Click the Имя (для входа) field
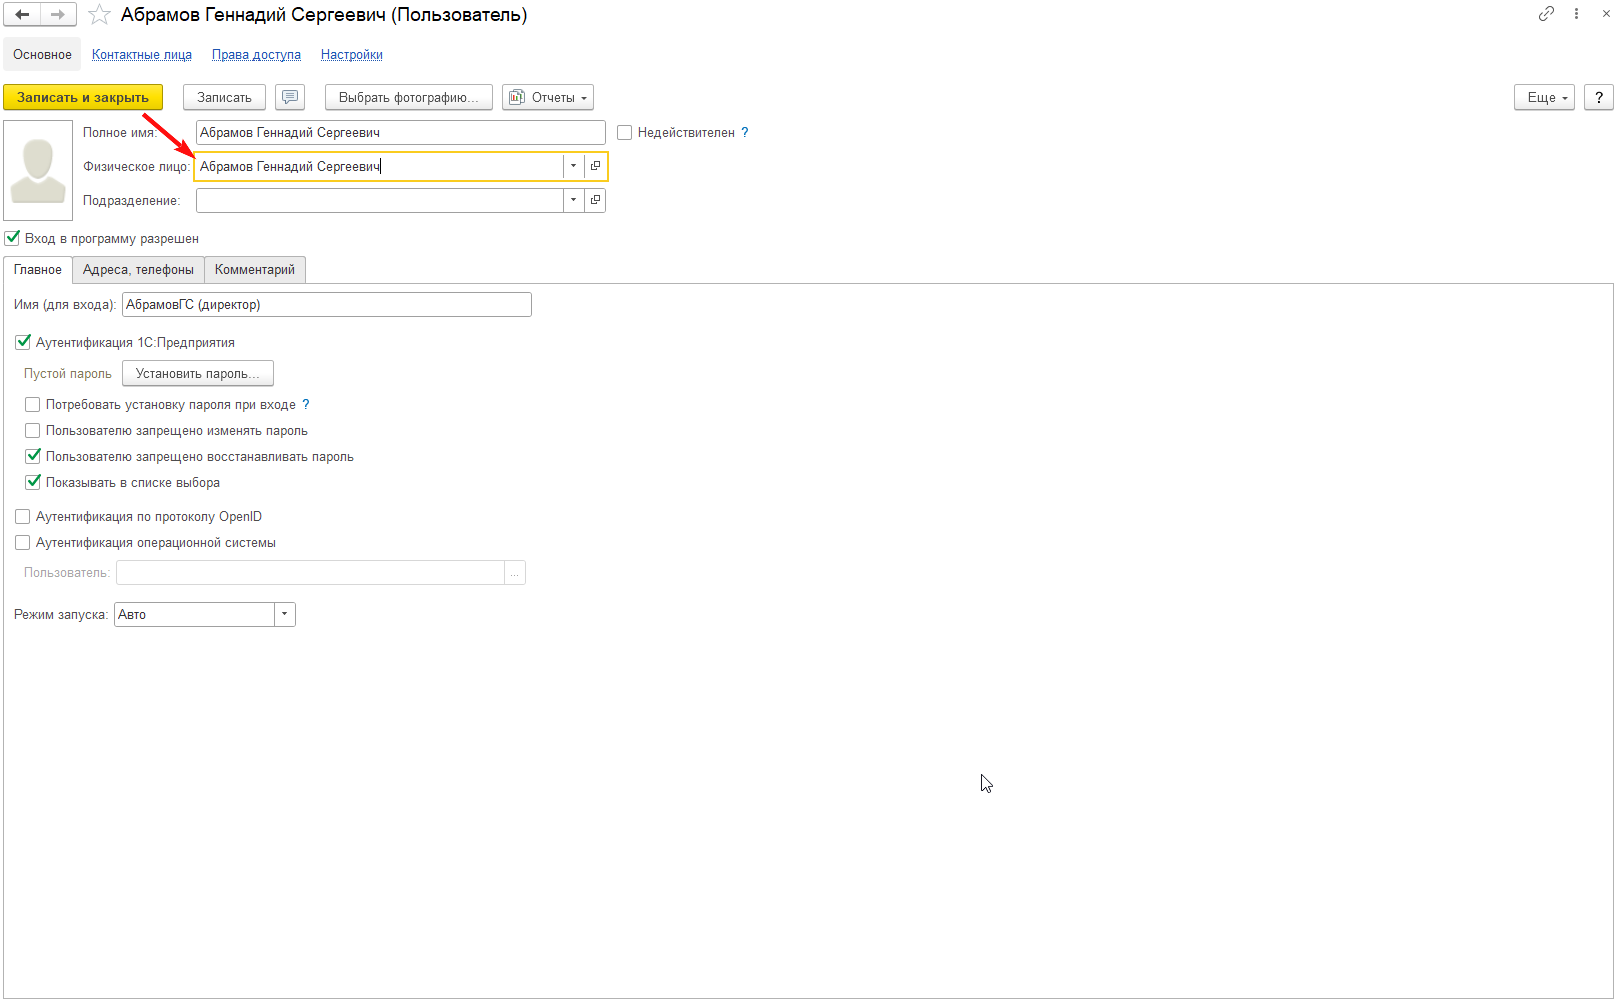1622x1006 pixels. pos(327,304)
